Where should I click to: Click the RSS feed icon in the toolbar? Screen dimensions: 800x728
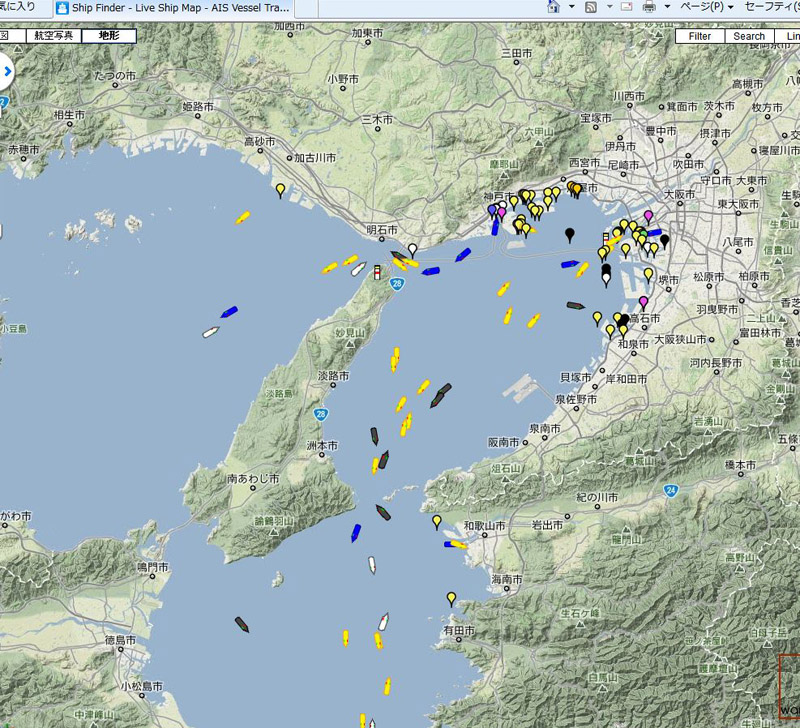coord(591,7)
